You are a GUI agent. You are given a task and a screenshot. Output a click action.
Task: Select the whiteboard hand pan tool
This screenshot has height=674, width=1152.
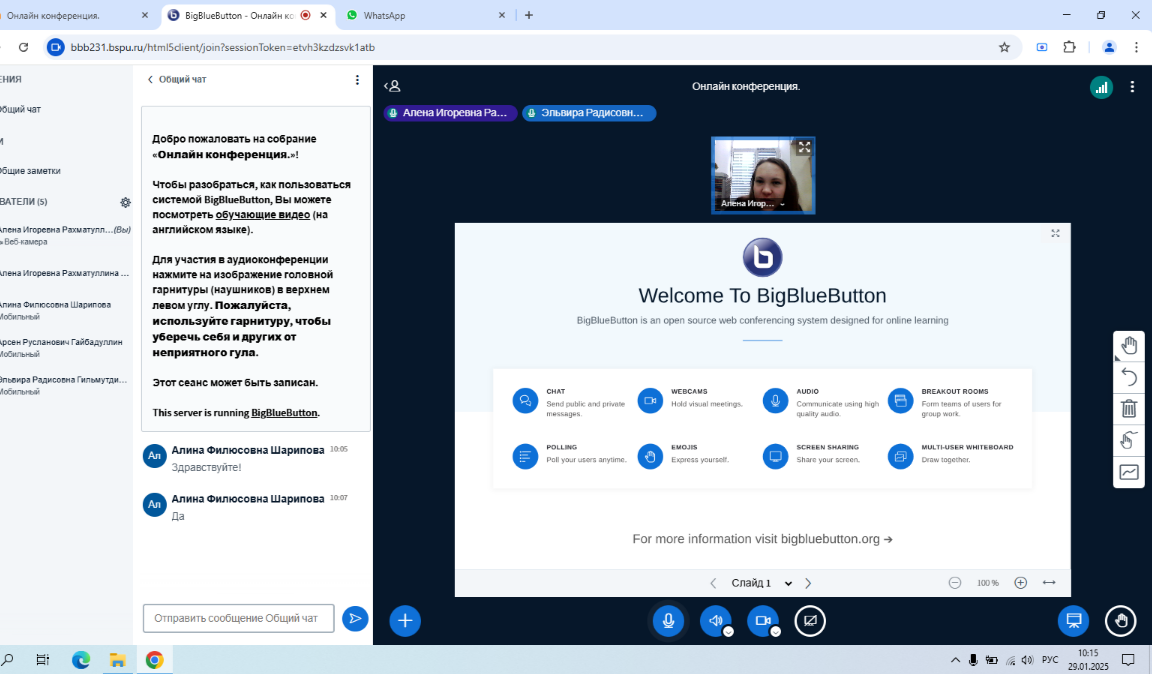tap(1129, 346)
